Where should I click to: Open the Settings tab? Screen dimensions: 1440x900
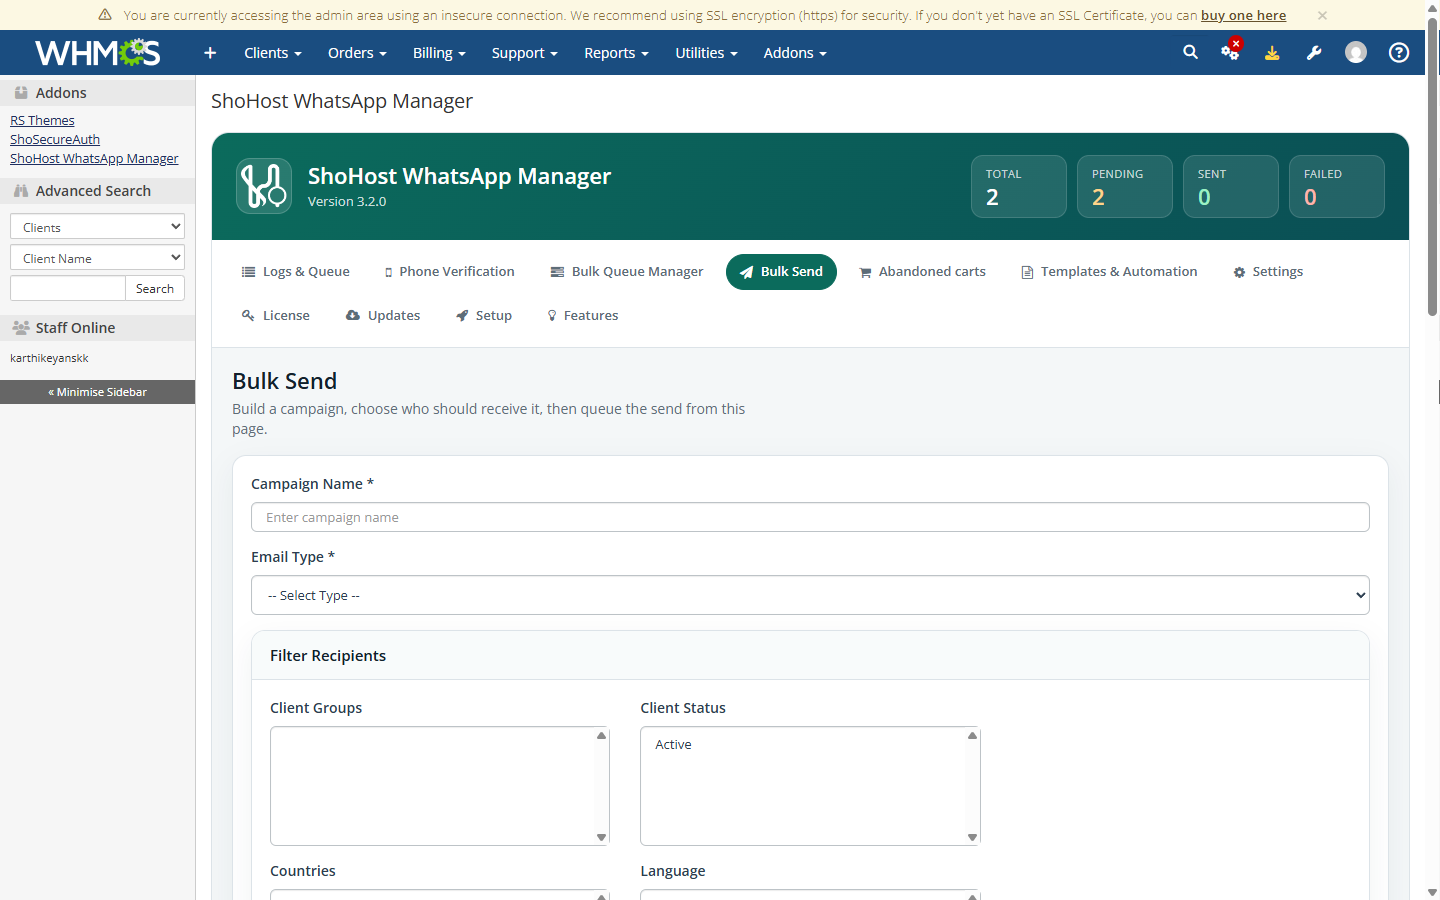pos(1268,272)
